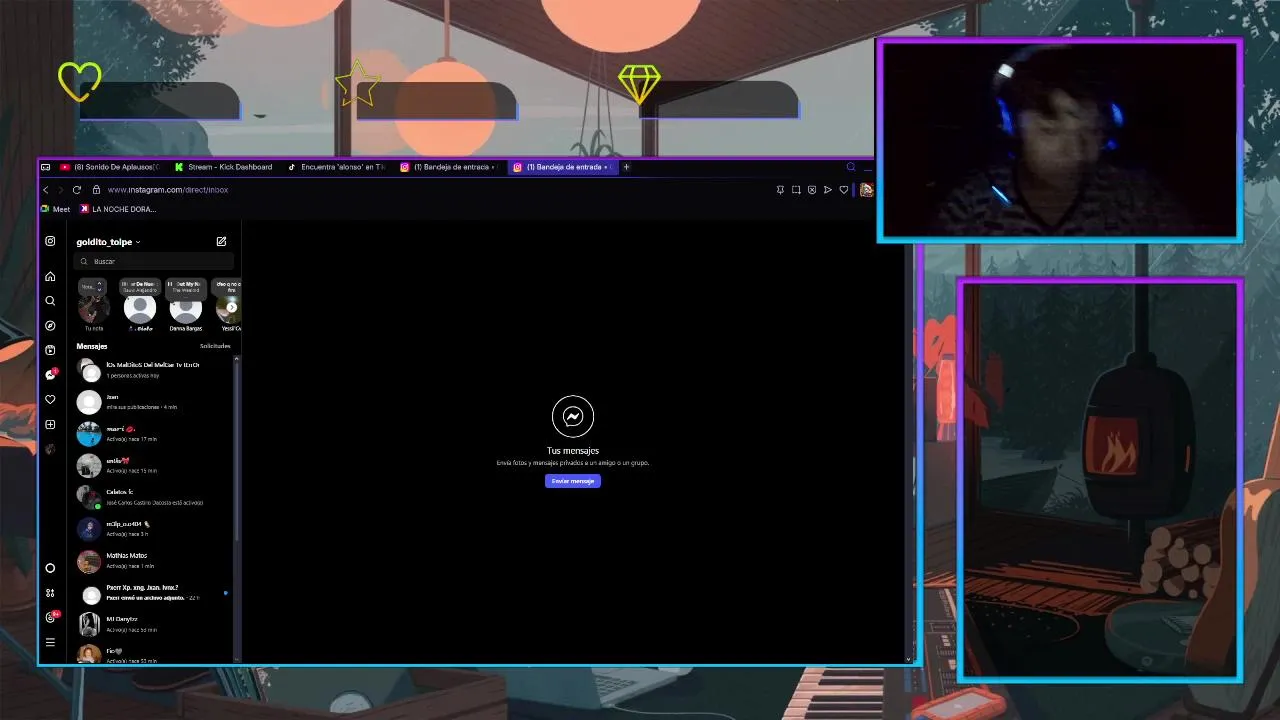Click the instagram.com address bar URL
This screenshot has width=1280, height=720.
[x=167, y=190]
